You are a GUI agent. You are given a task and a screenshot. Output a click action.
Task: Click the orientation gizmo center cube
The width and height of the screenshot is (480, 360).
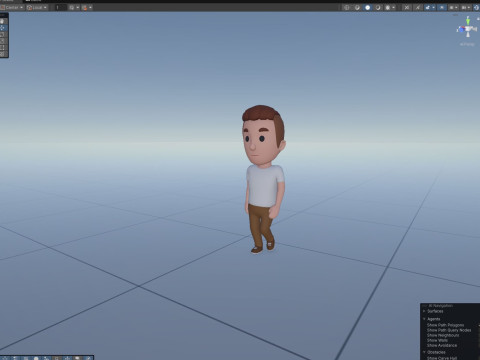(468, 29)
